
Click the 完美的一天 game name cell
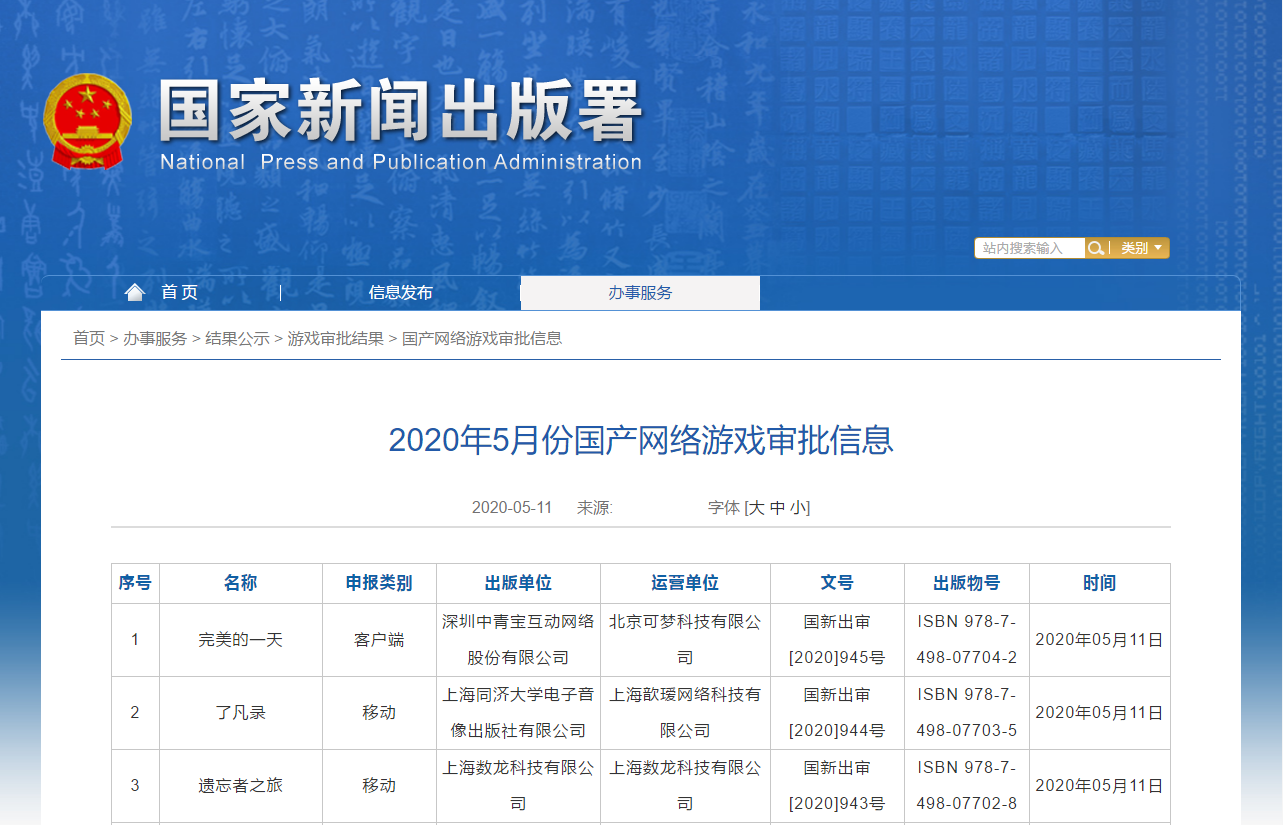coord(241,639)
